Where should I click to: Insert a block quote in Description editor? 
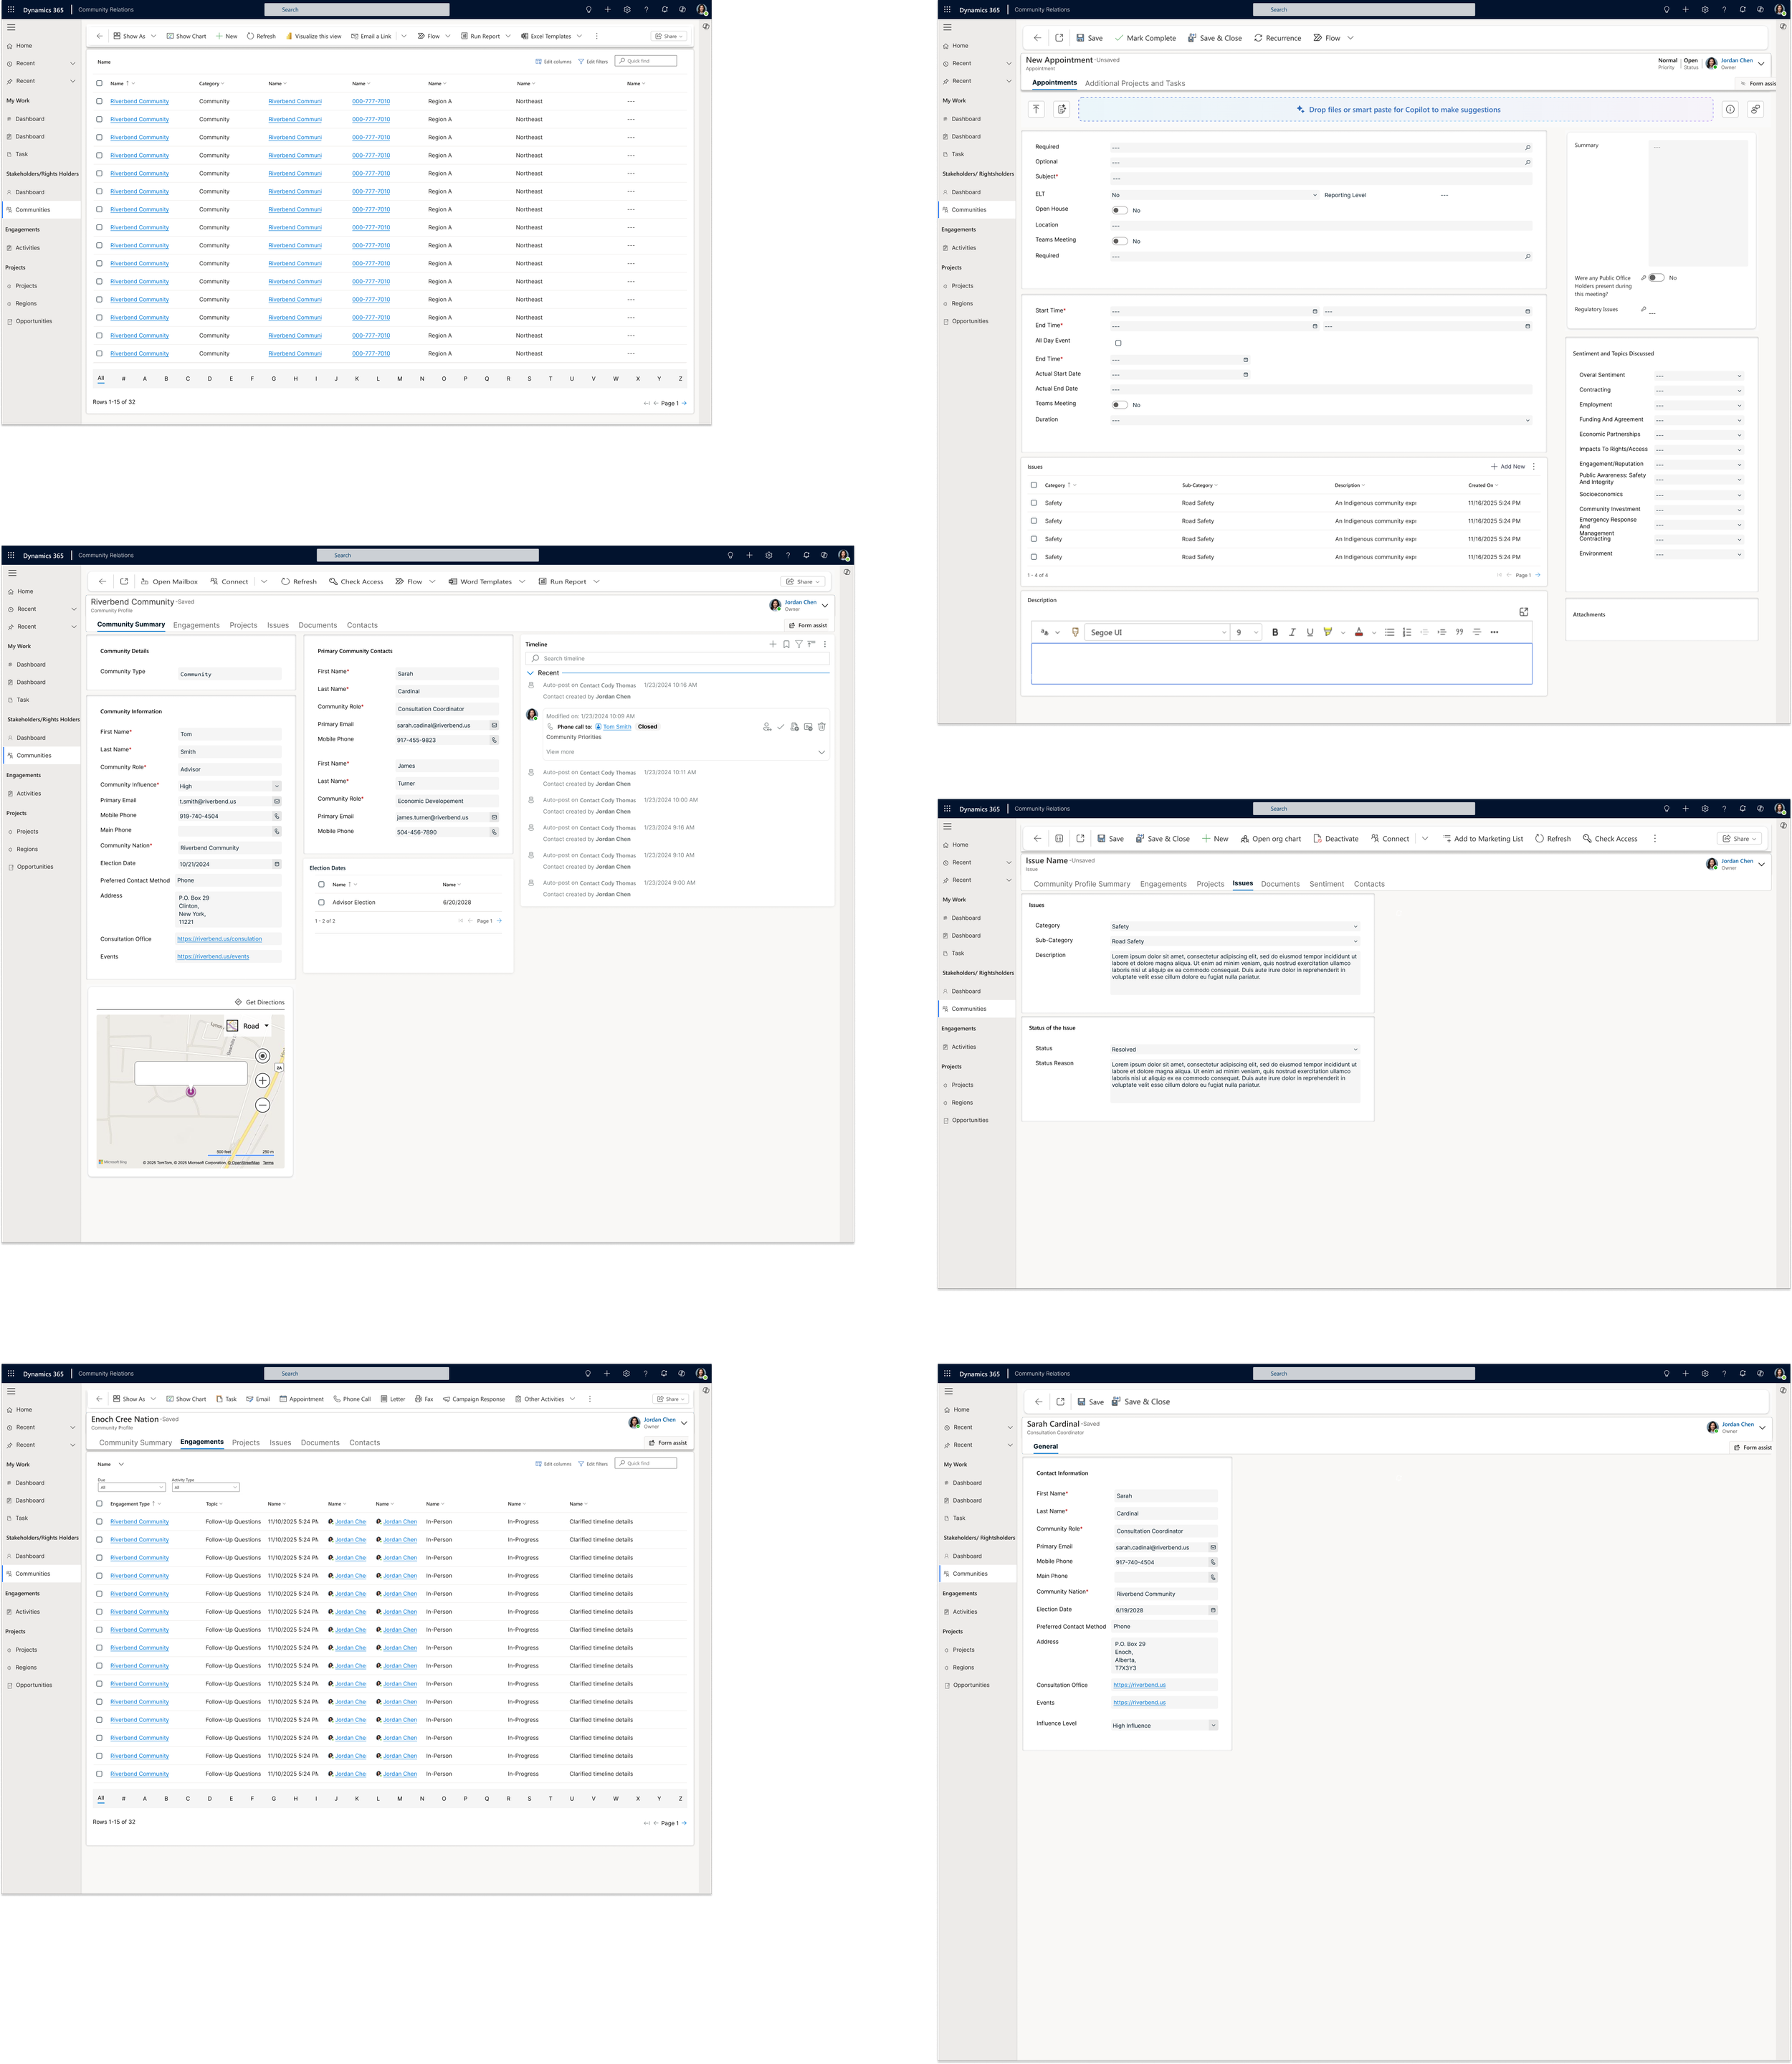coord(1459,632)
